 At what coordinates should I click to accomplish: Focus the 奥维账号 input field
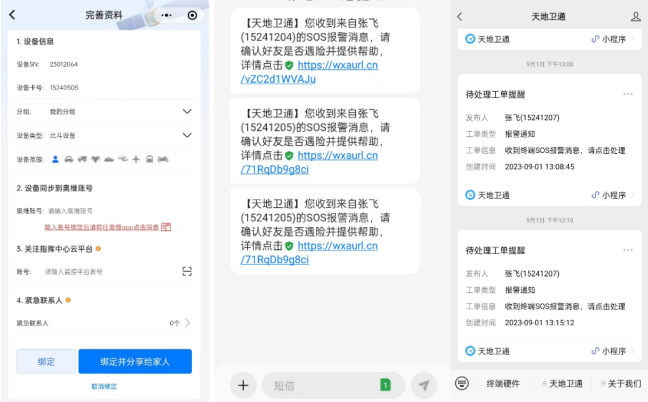click(x=118, y=211)
